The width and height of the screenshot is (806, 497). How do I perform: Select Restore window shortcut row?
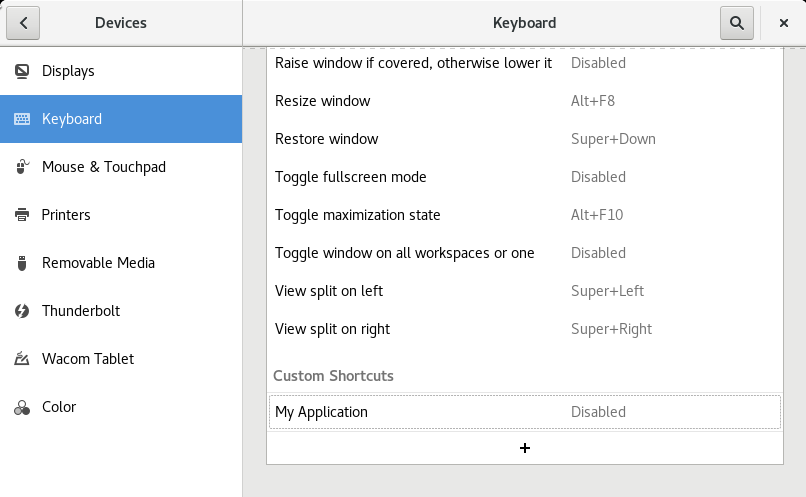click(524, 139)
